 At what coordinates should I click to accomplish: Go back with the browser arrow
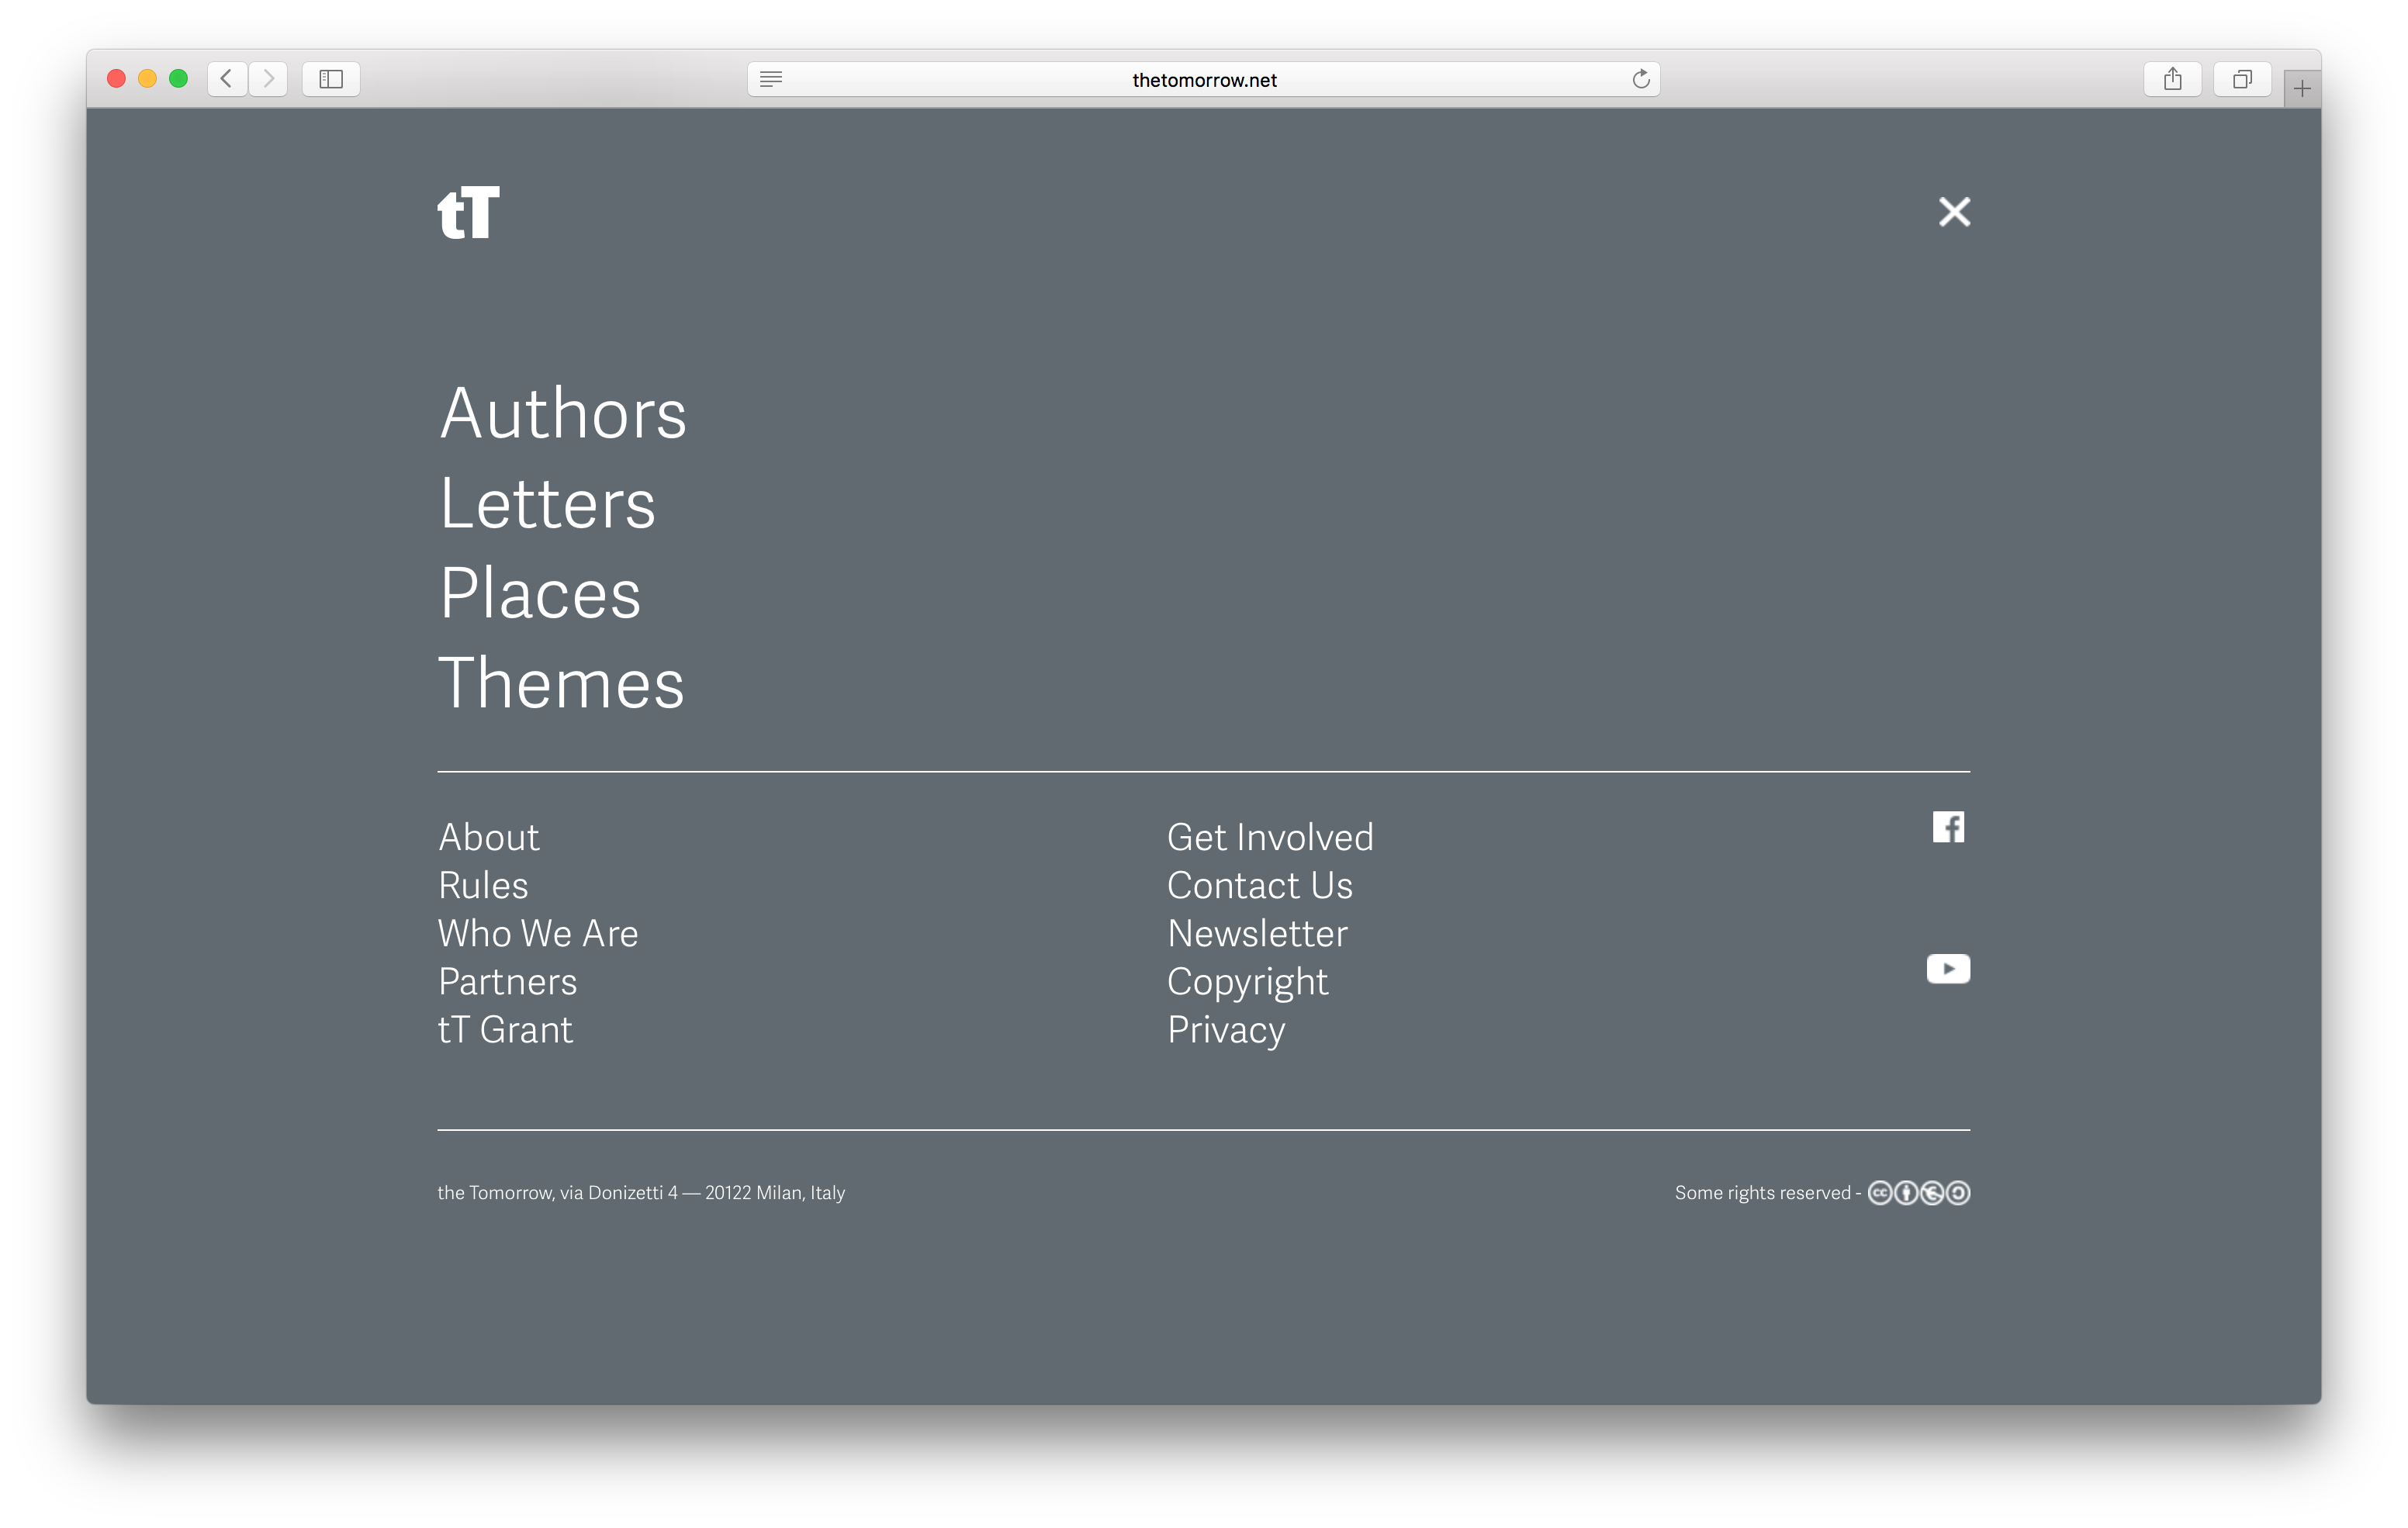point(227,79)
